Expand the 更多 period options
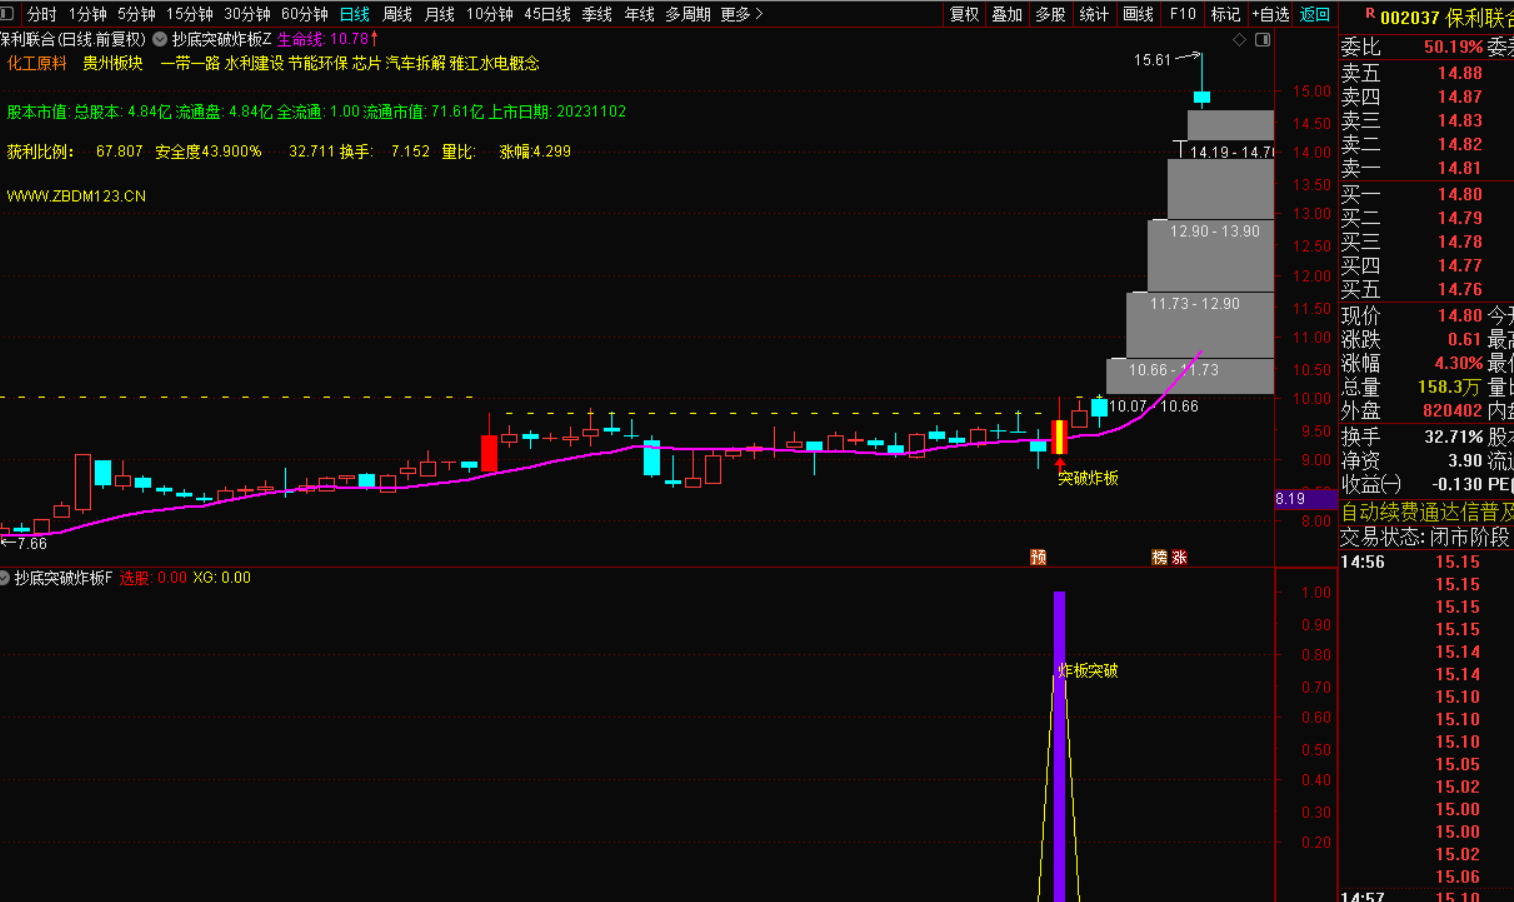 click(741, 14)
